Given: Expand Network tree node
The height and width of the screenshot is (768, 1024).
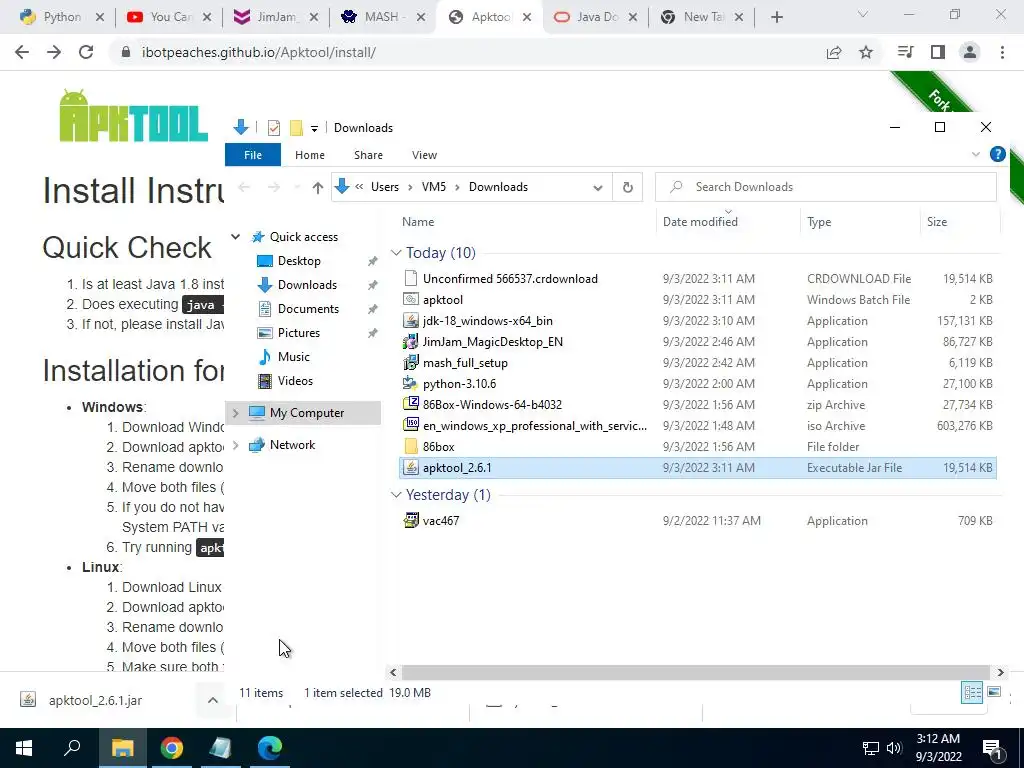Looking at the screenshot, I should point(236,445).
